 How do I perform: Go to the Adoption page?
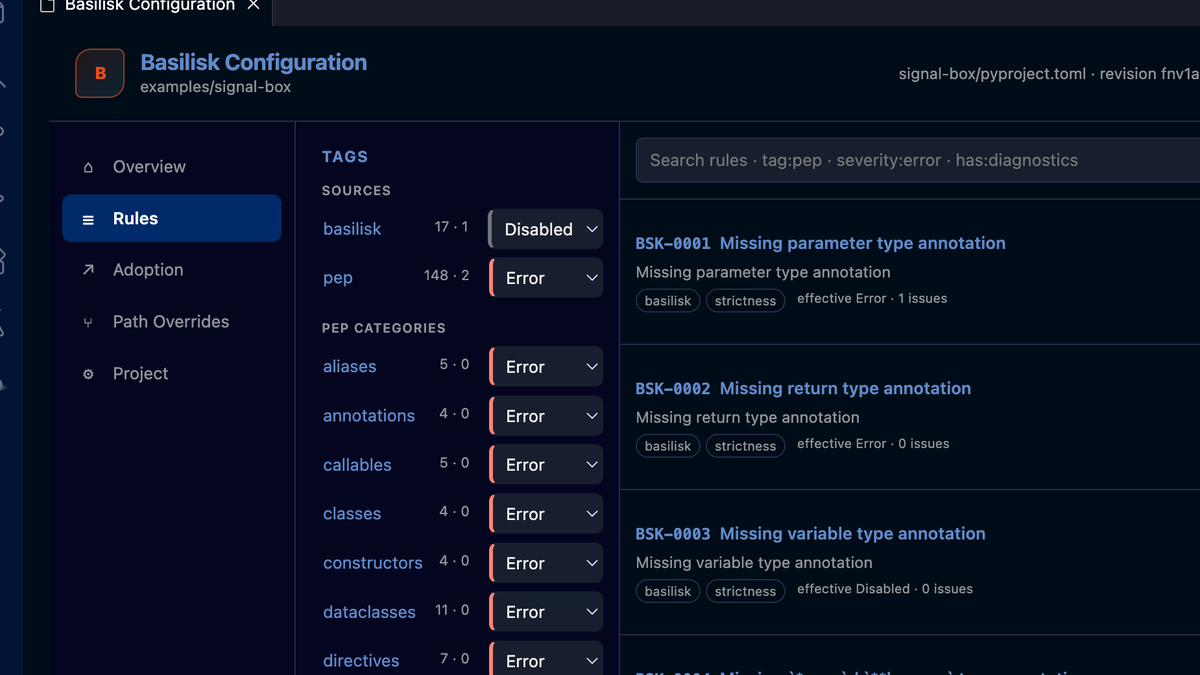[x=172, y=270]
